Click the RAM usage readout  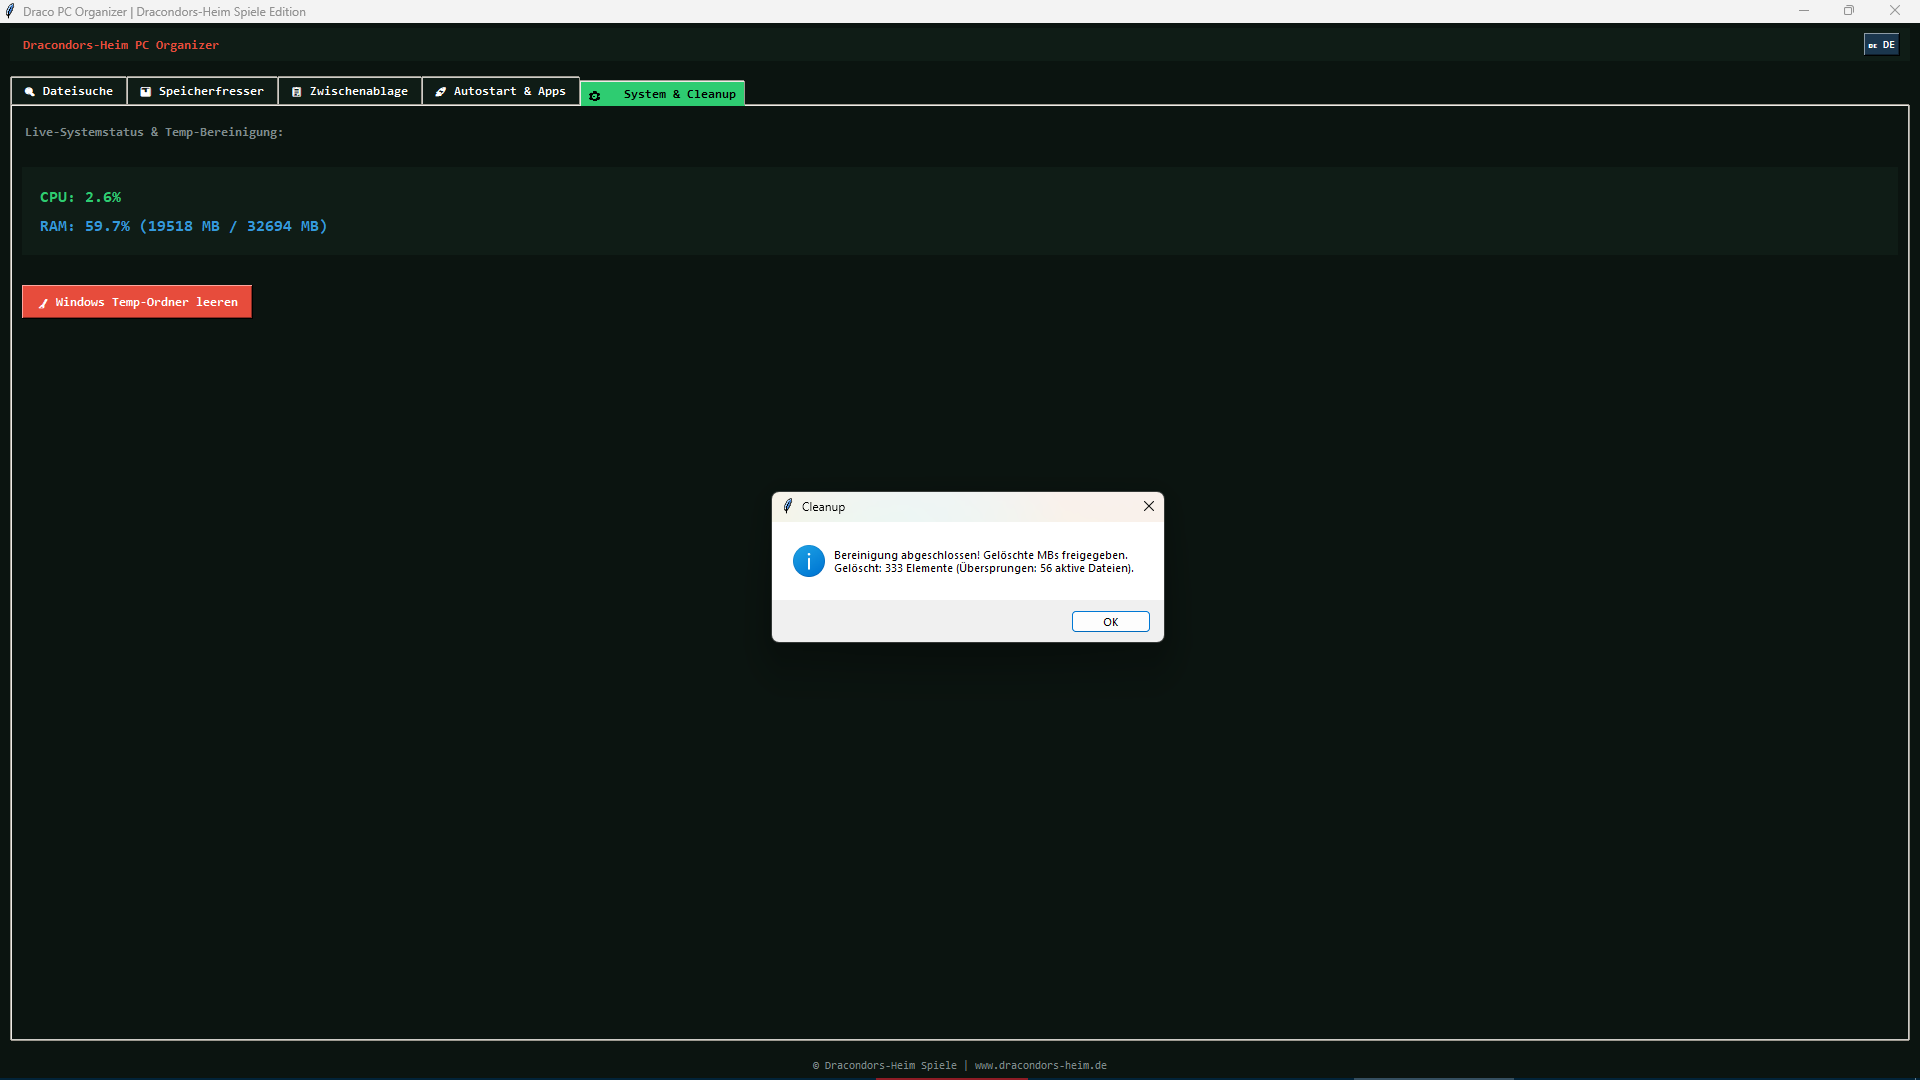click(x=183, y=226)
